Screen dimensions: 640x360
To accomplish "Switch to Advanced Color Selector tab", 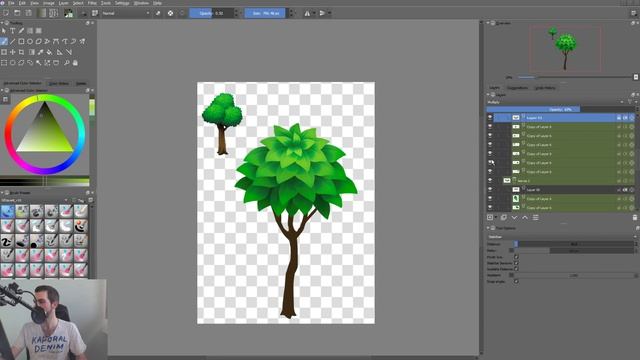I will pyautogui.click(x=23, y=83).
